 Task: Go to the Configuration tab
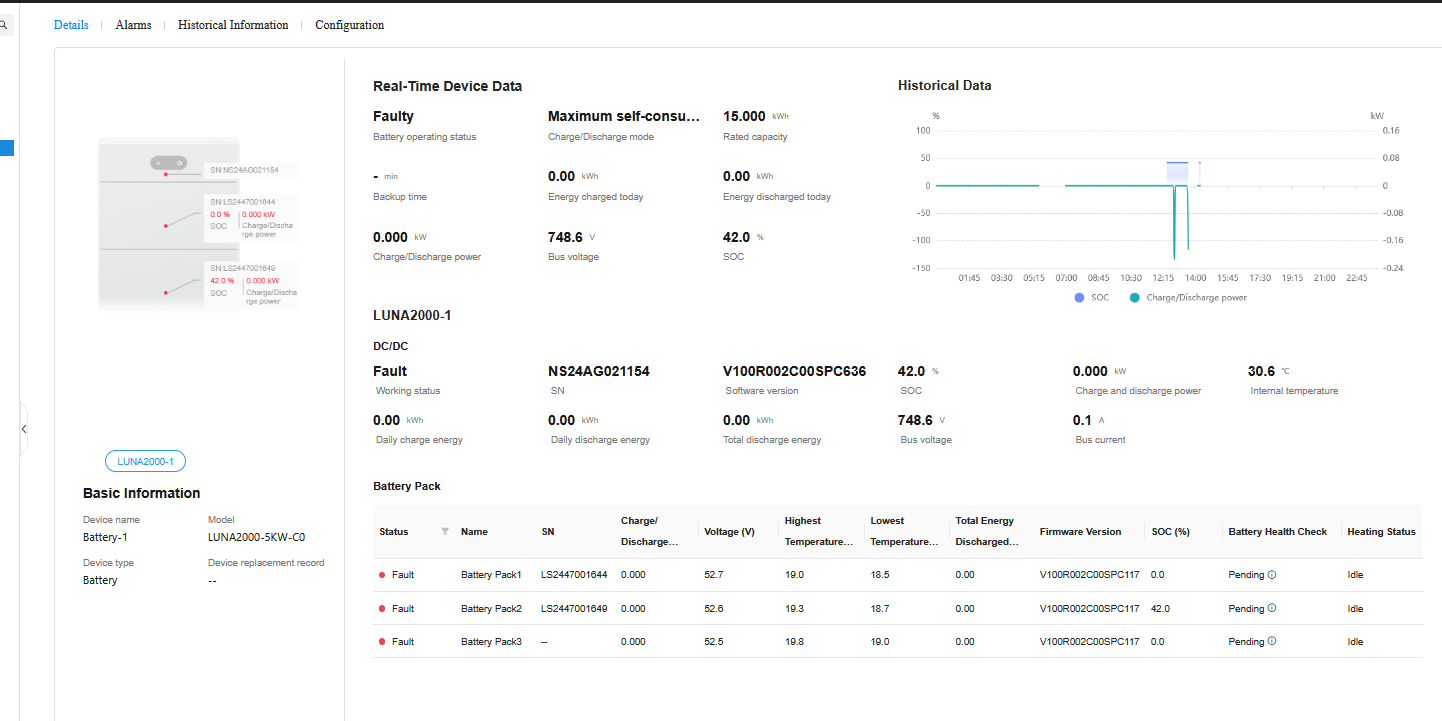(x=349, y=25)
